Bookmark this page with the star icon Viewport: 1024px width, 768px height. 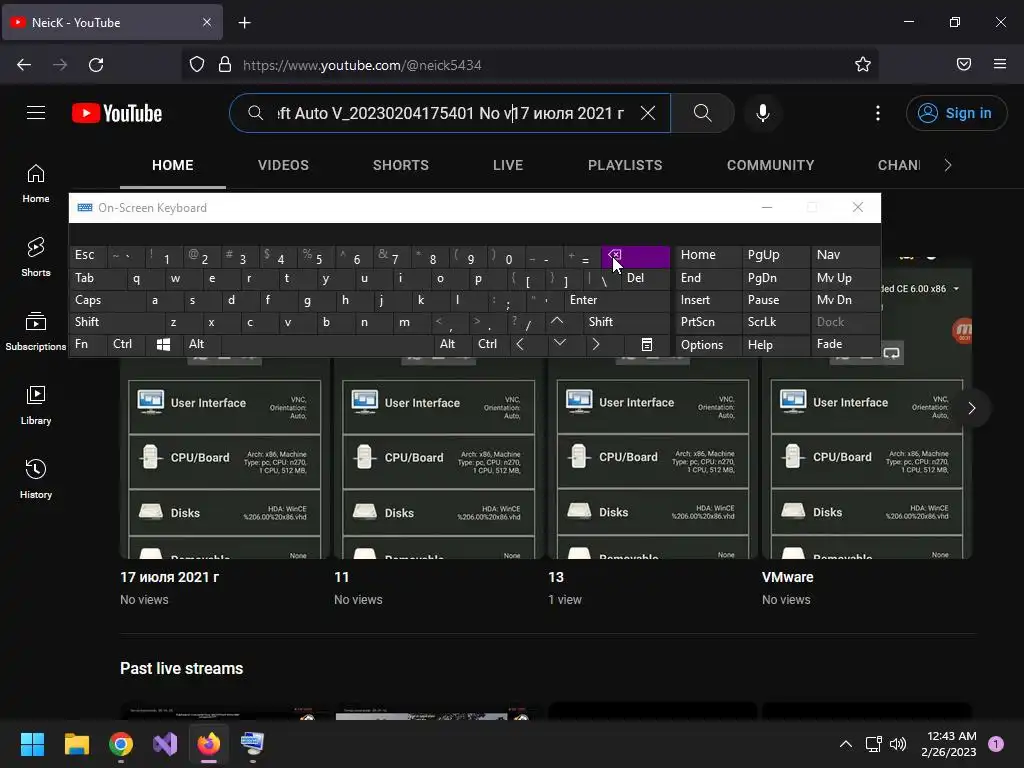(863, 64)
